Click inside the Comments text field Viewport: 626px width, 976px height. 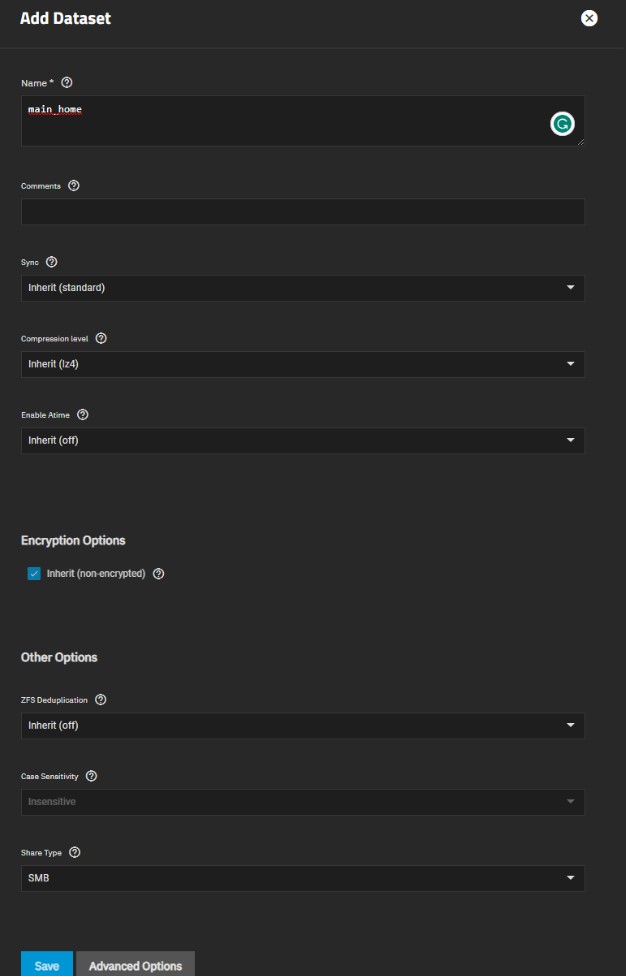300,211
